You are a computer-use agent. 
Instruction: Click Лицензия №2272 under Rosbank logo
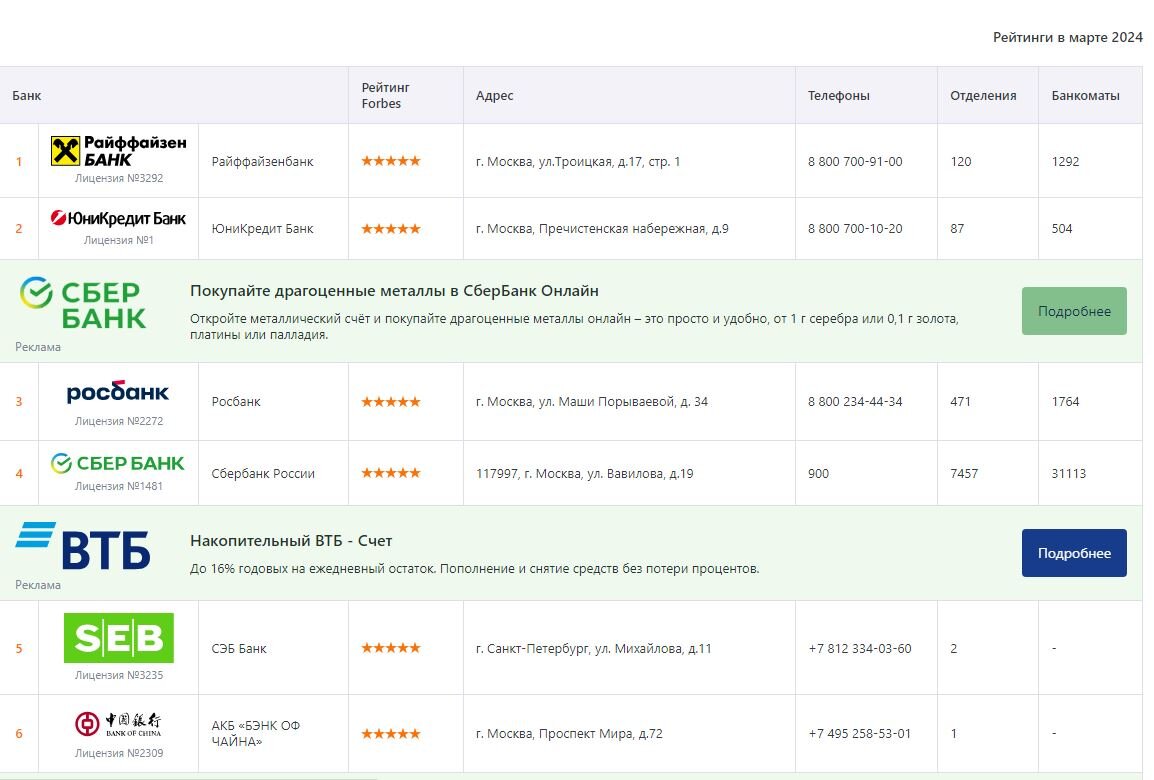(x=118, y=422)
